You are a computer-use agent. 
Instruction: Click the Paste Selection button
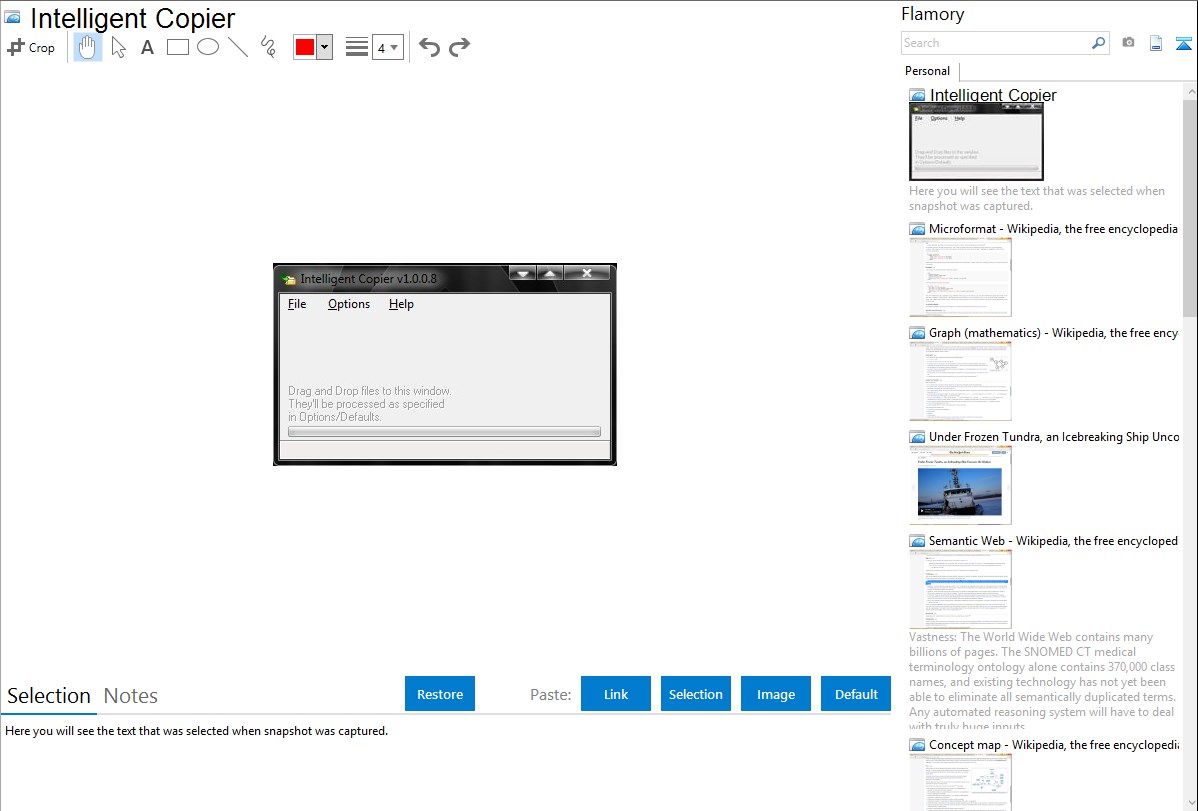coord(696,694)
